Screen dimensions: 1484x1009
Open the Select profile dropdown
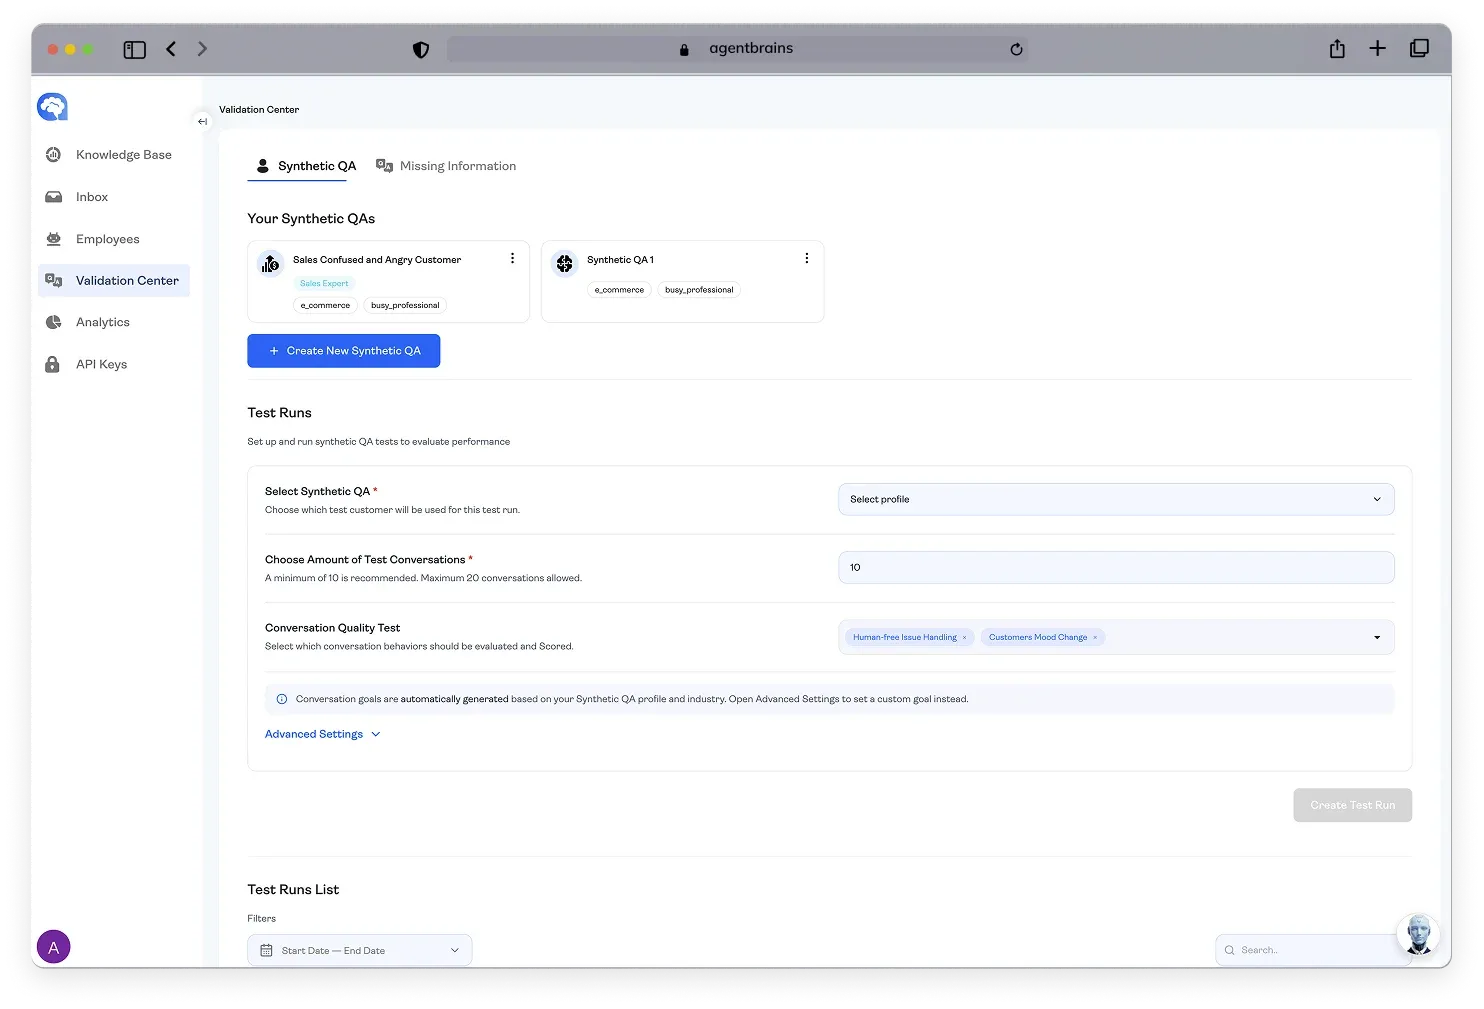tap(1115, 499)
